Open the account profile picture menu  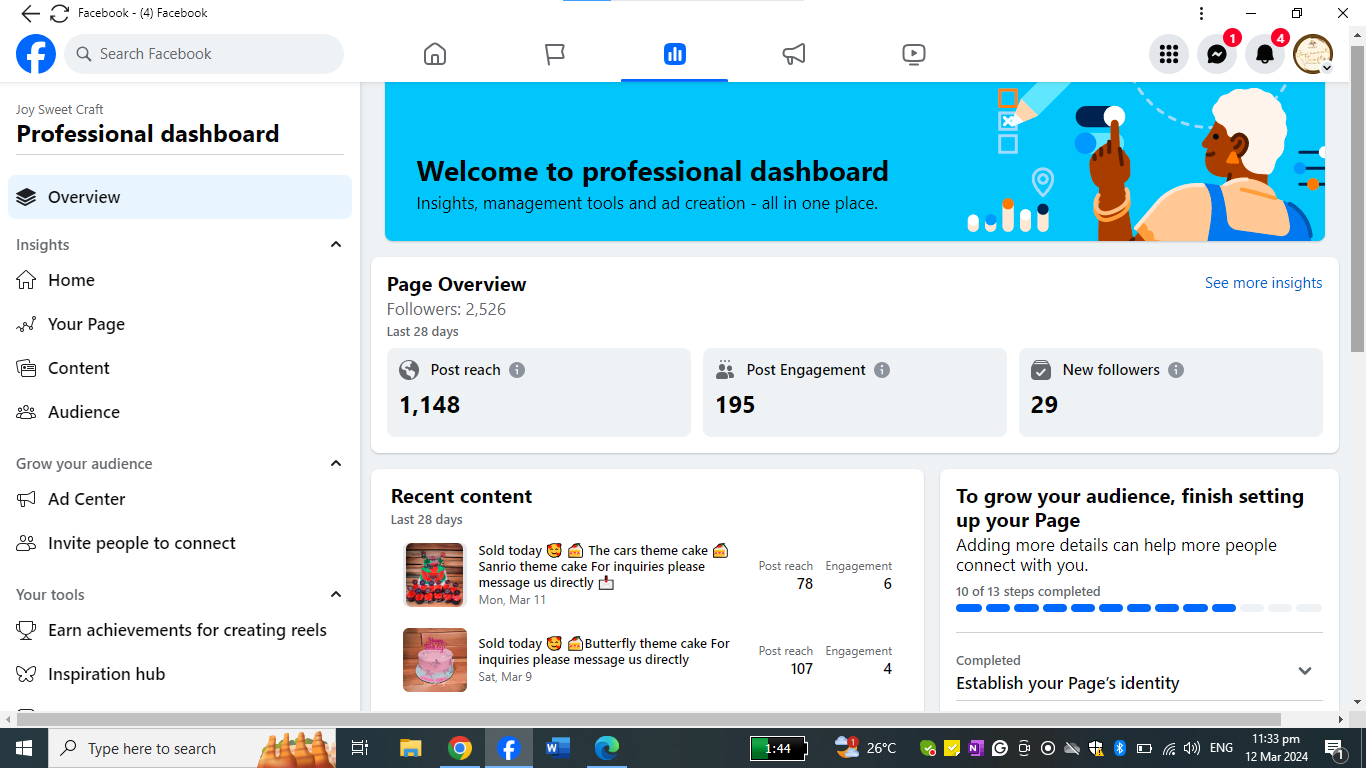click(1313, 54)
